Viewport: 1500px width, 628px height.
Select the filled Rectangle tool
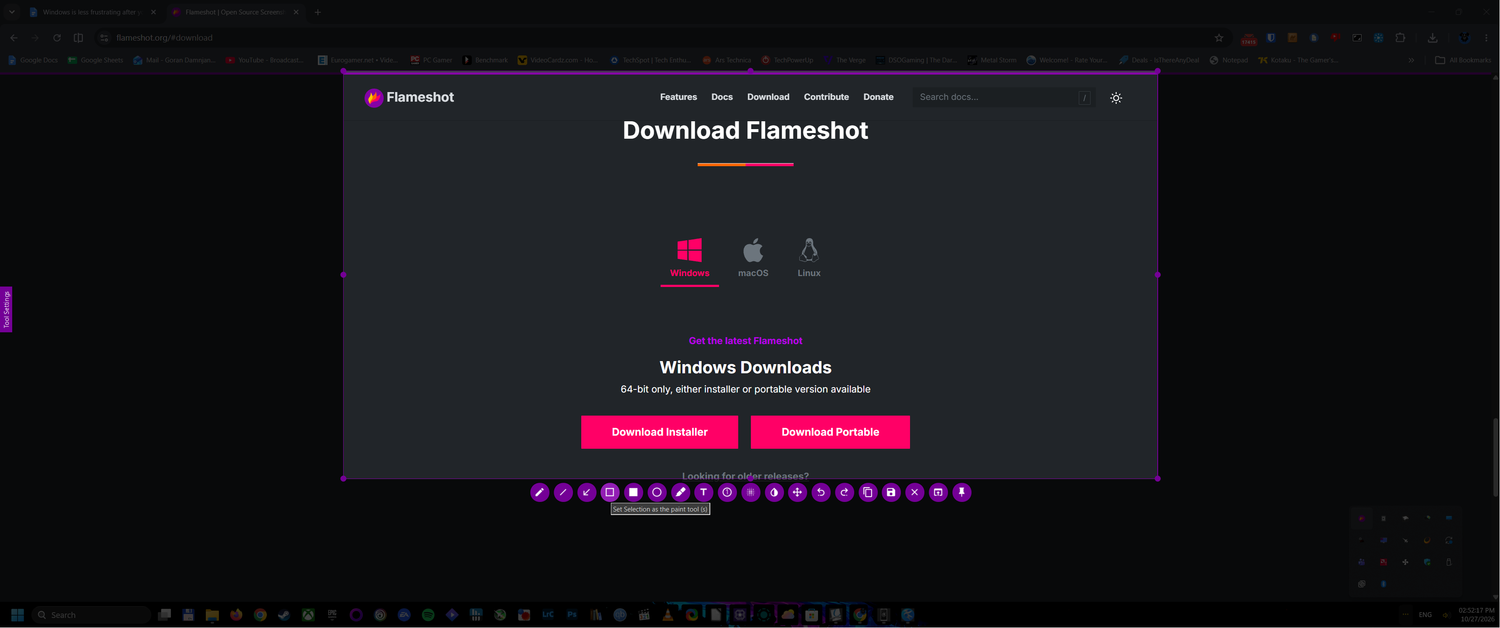633,492
